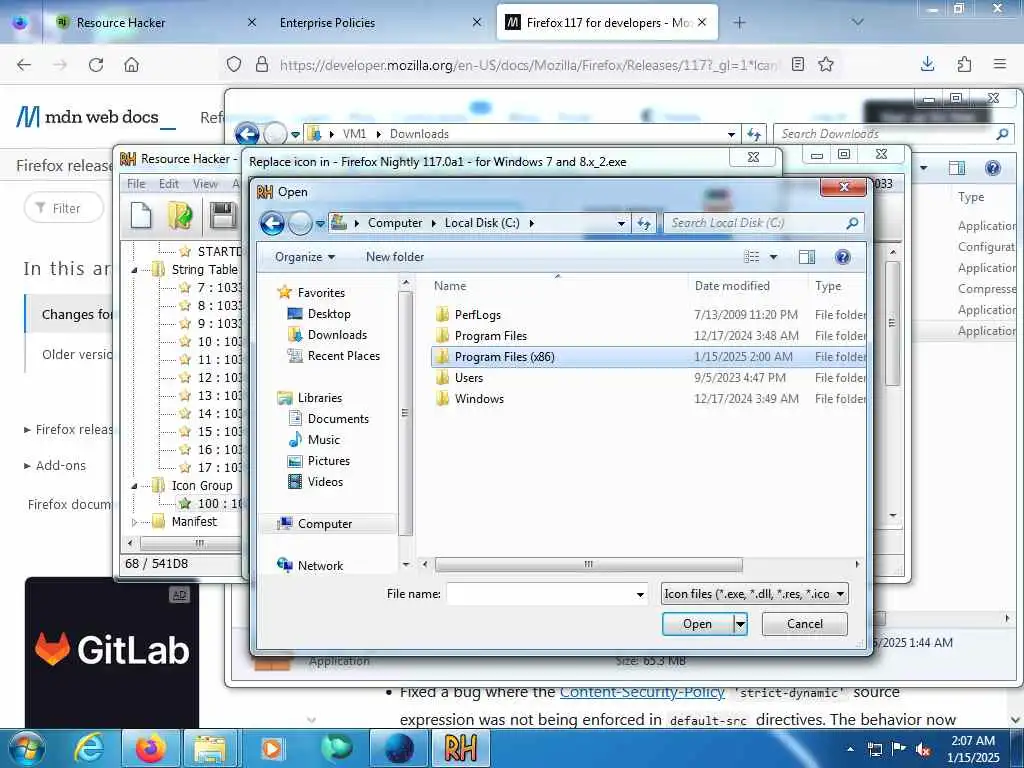Screen dimensions: 1024x768
Task: Bookmark this page with the star icon
Action: tap(826, 64)
